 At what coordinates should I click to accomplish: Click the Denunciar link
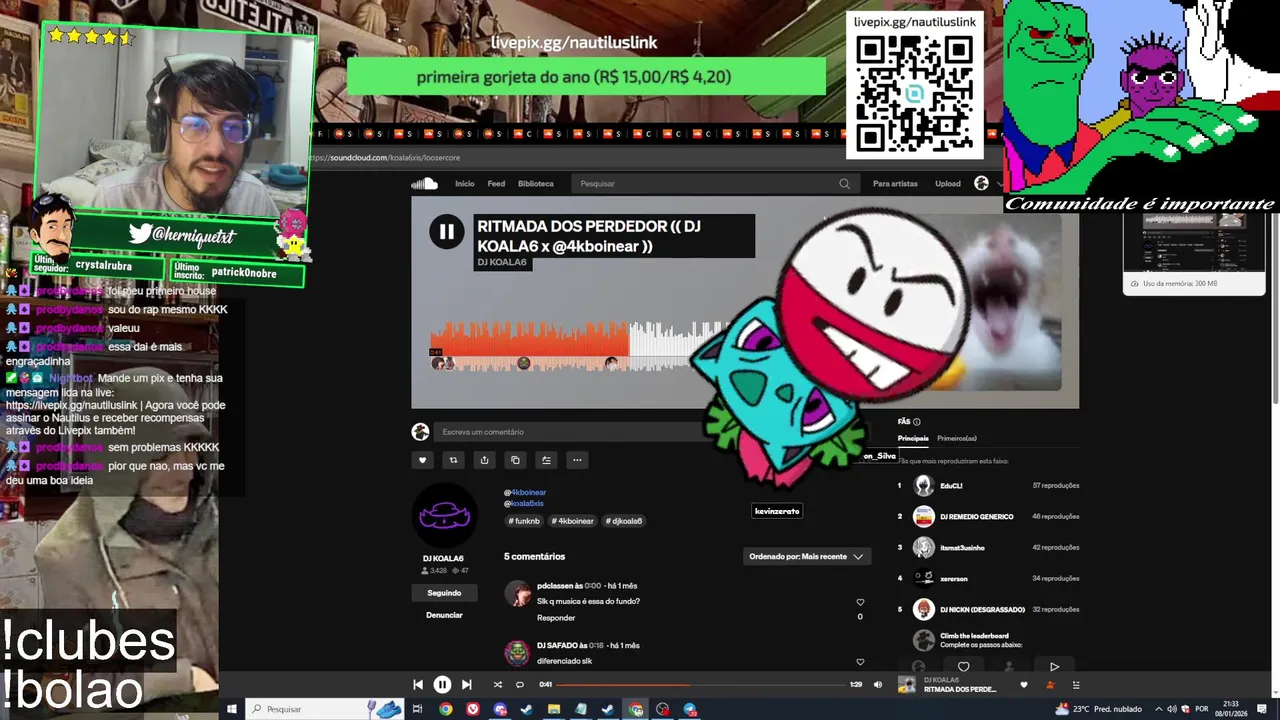point(444,615)
